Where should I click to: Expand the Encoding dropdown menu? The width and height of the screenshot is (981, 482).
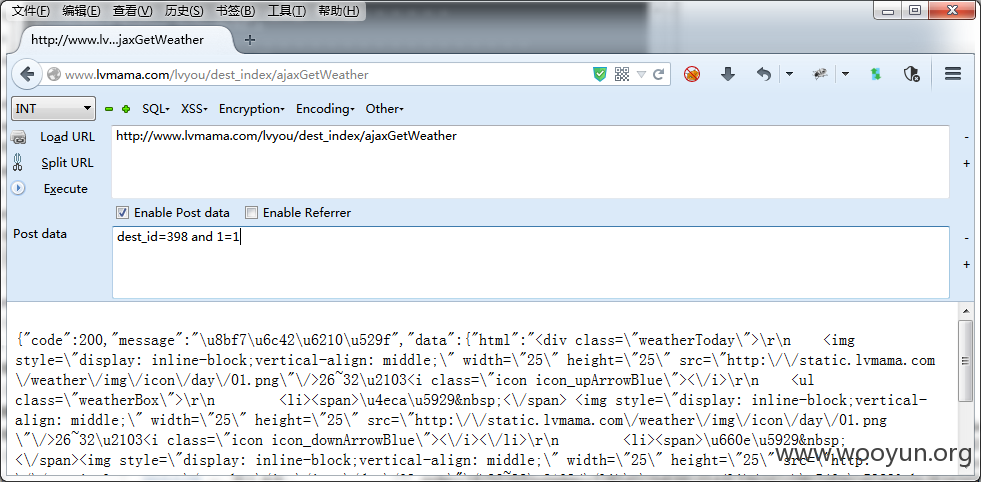click(325, 109)
